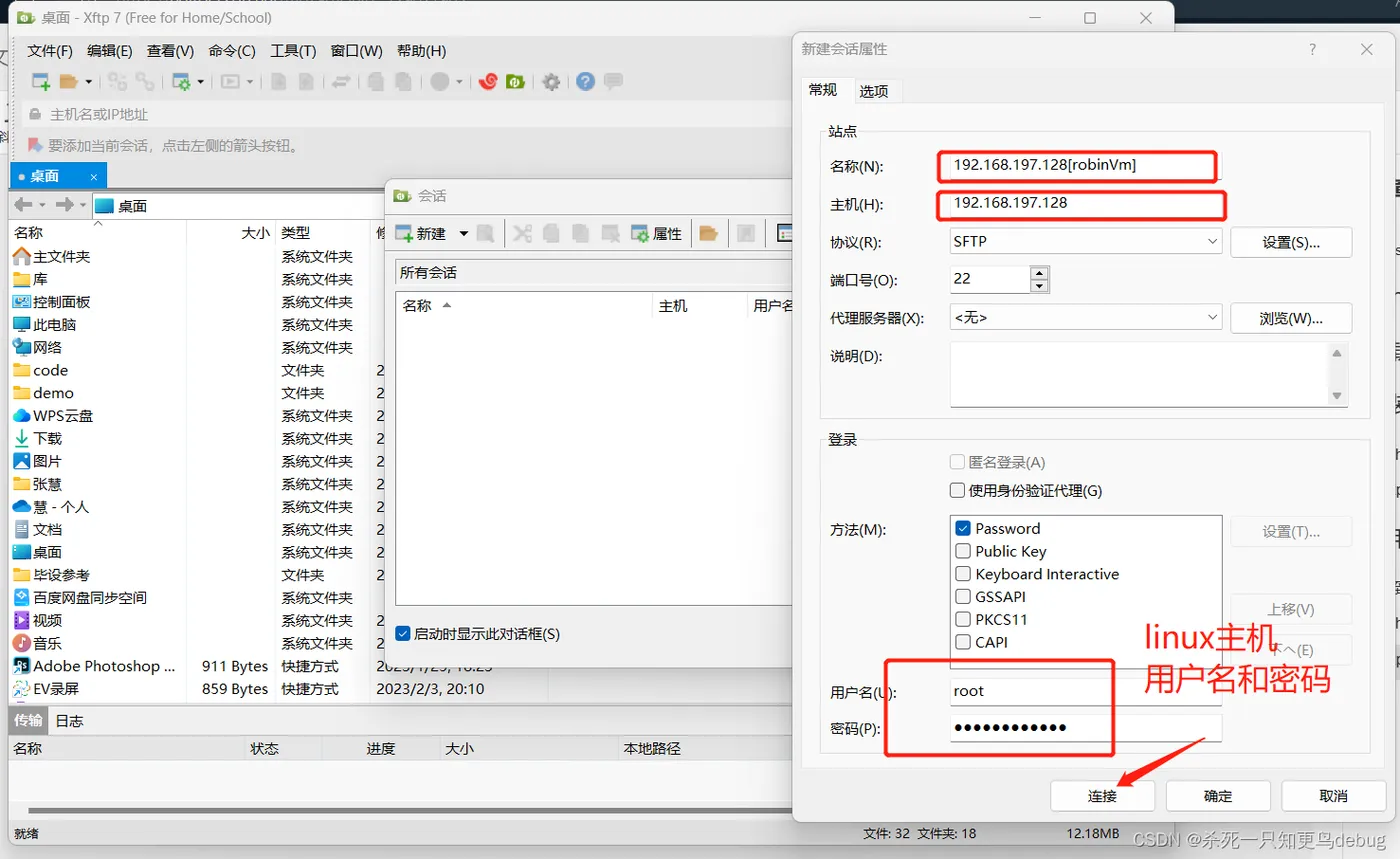Click the green Xftp icon in the main toolbar
Image resolution: width=1400 pixels, height=859 pixels.
tap(515, 82)
